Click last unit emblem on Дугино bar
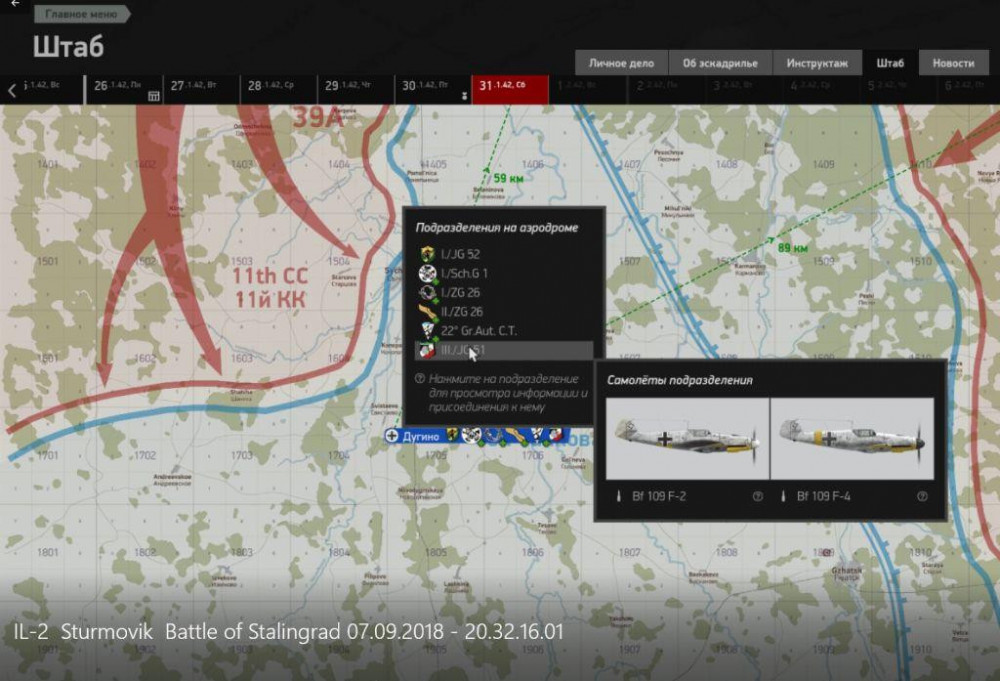 point(556,436)
